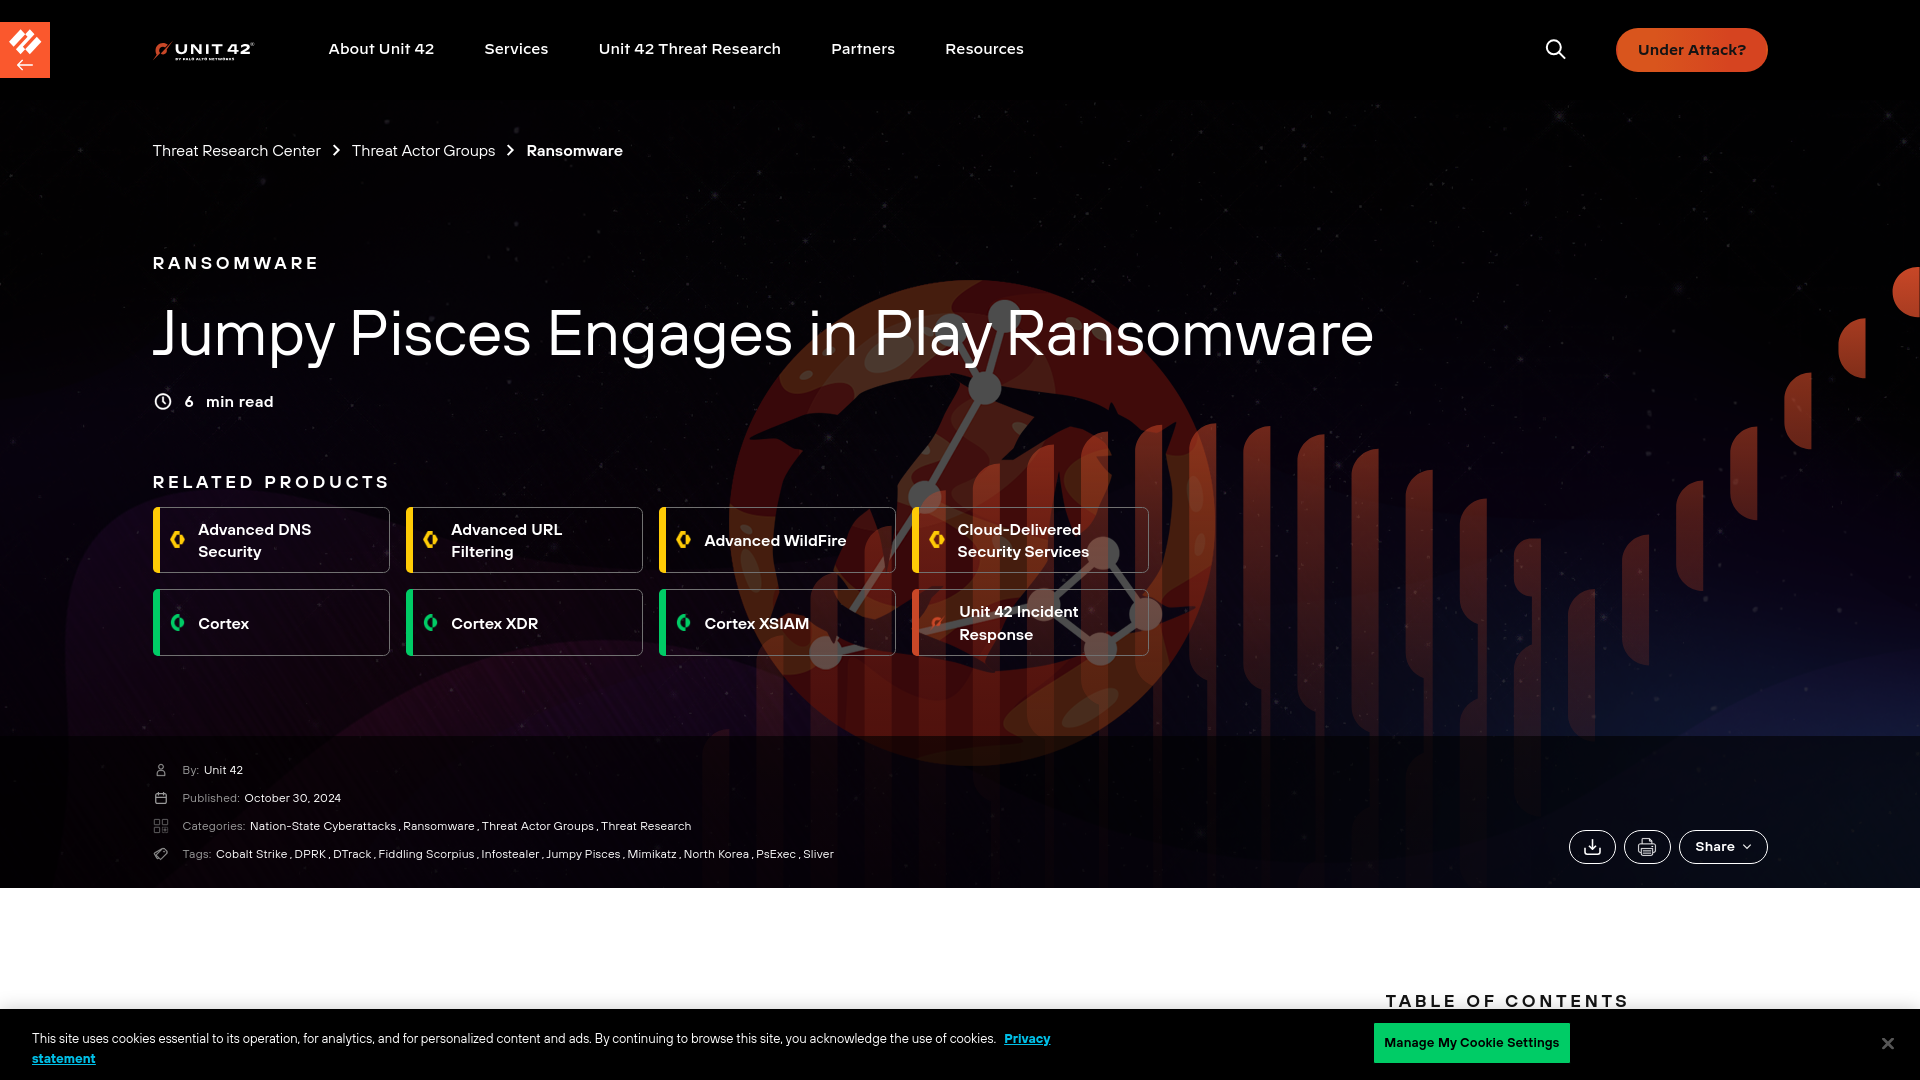Click the Cloud-Delivered Security Services icon
Viewport: 1920px width, 1080px height.
[936, 539]
